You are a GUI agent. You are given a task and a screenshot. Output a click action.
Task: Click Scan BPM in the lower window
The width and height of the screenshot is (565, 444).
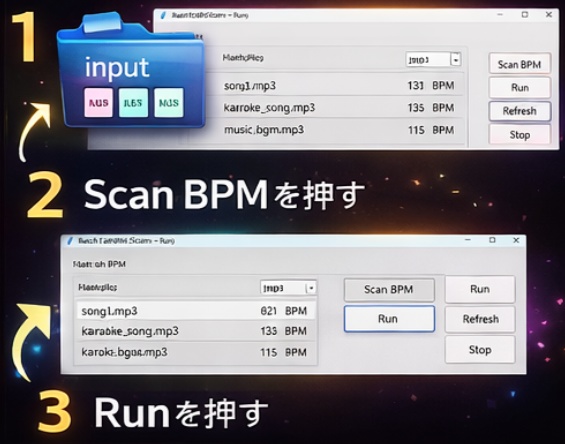pos(389,289)
